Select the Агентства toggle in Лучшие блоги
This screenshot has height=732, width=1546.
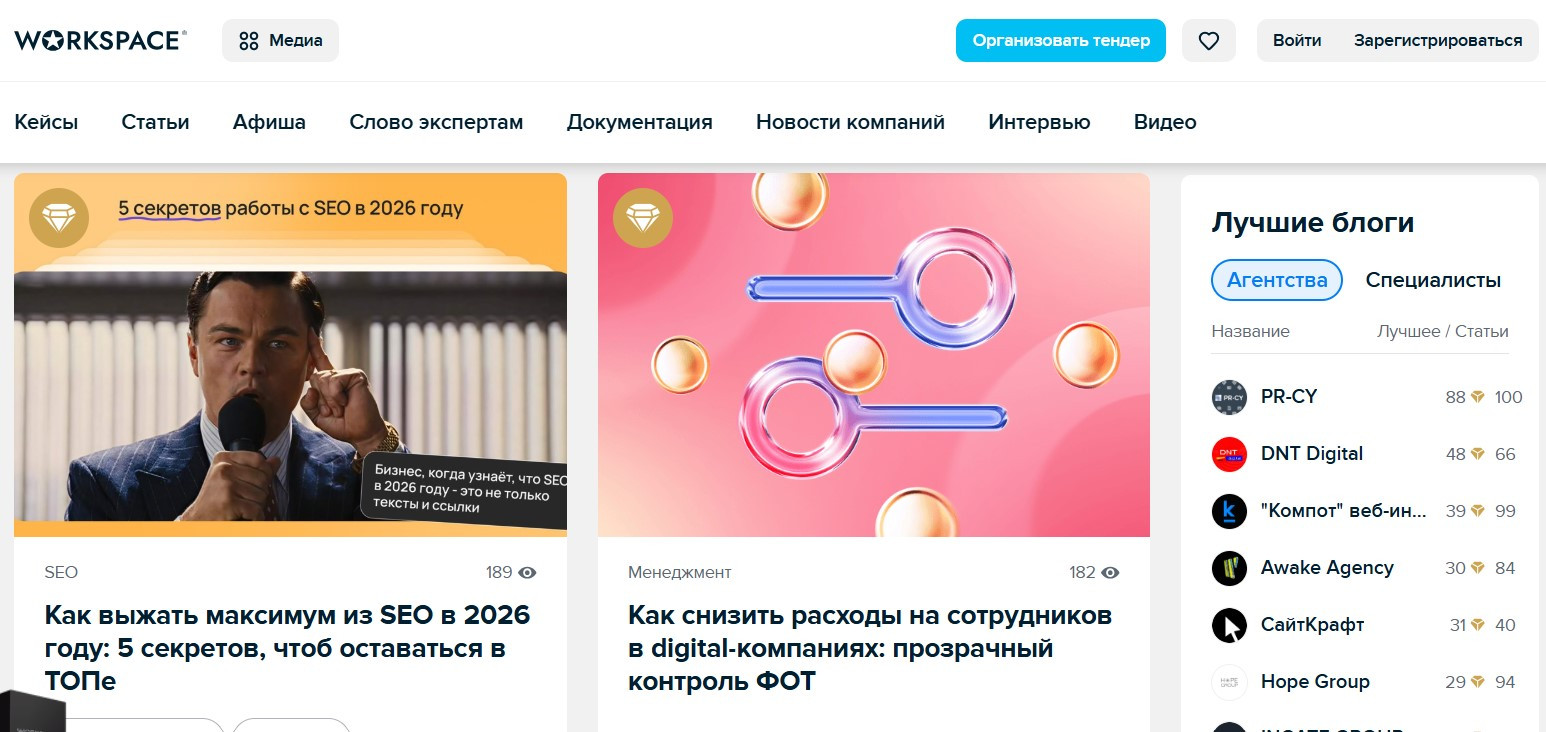point(1277,280)
